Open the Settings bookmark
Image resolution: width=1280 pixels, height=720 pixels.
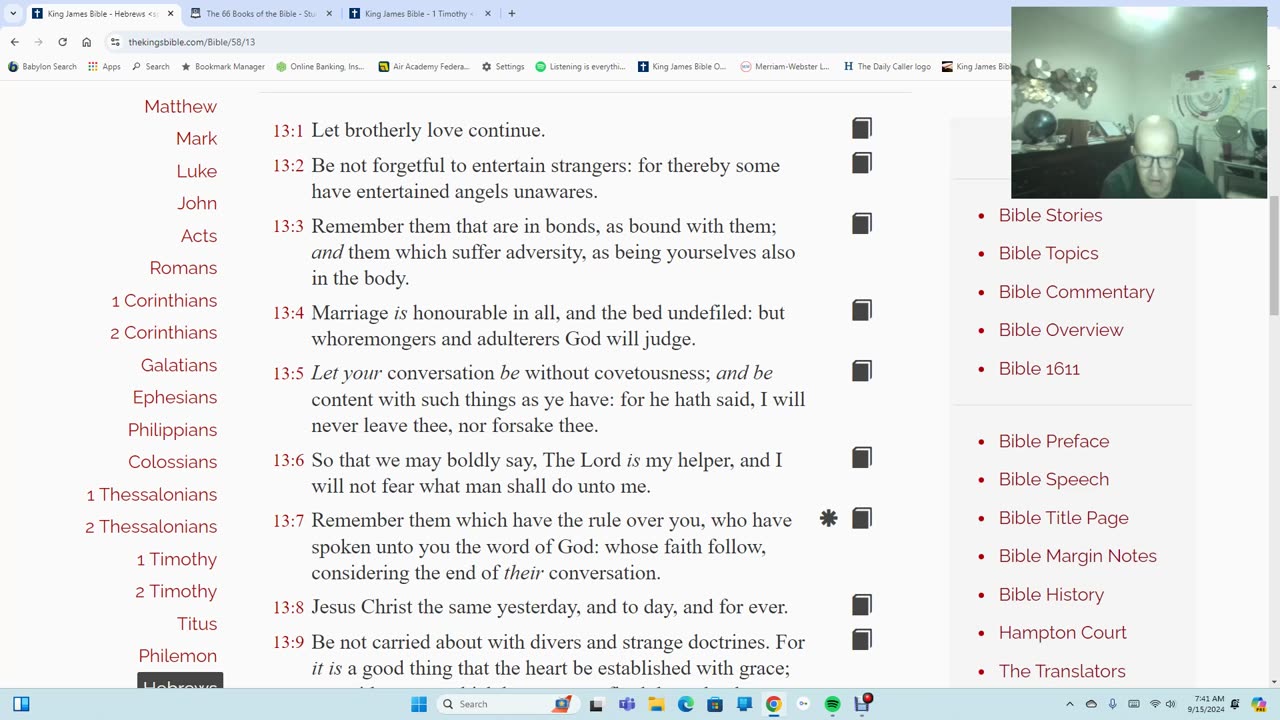(503, 67)
